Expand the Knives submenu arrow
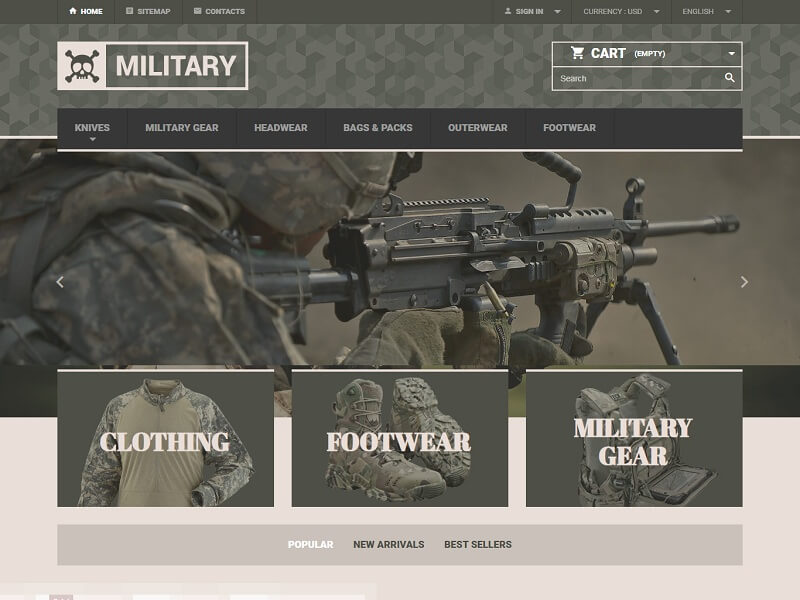 point(92,139)
